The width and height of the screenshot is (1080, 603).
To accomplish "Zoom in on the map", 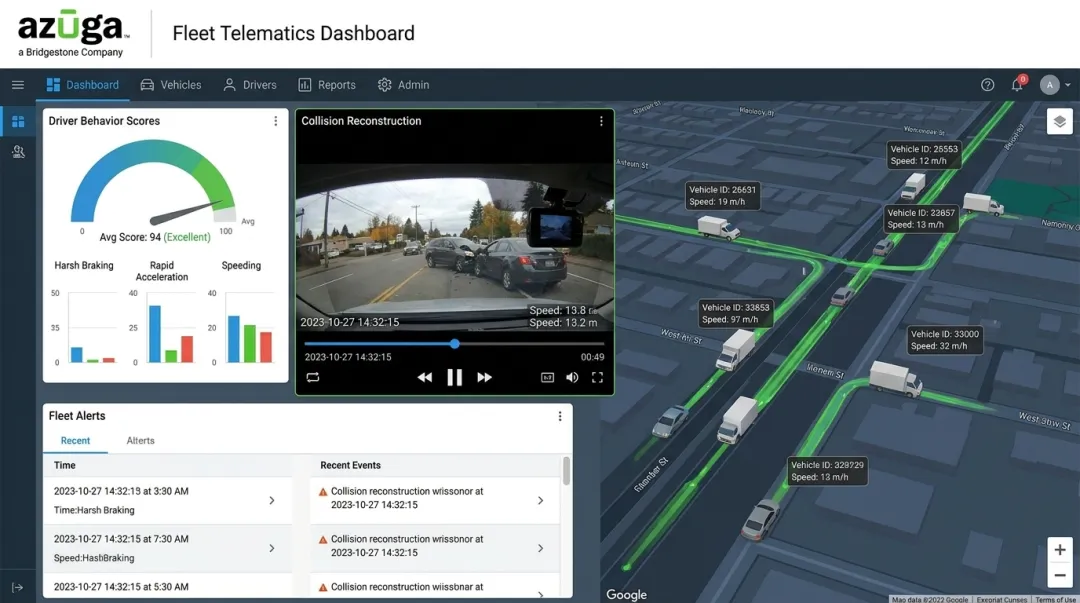I will (x=1059, y=549).
